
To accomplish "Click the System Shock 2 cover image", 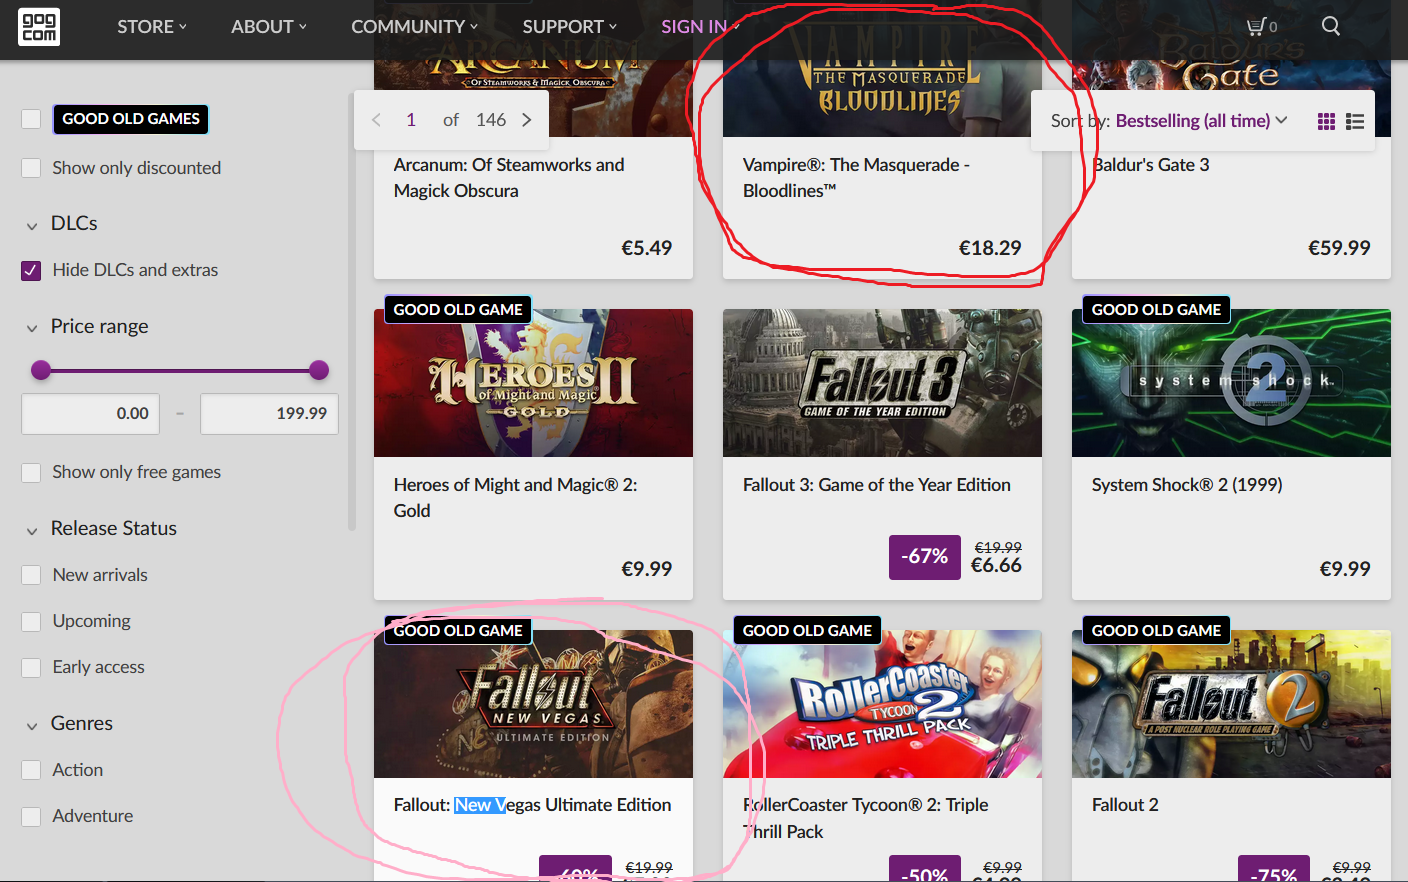I will [1231, 383].
